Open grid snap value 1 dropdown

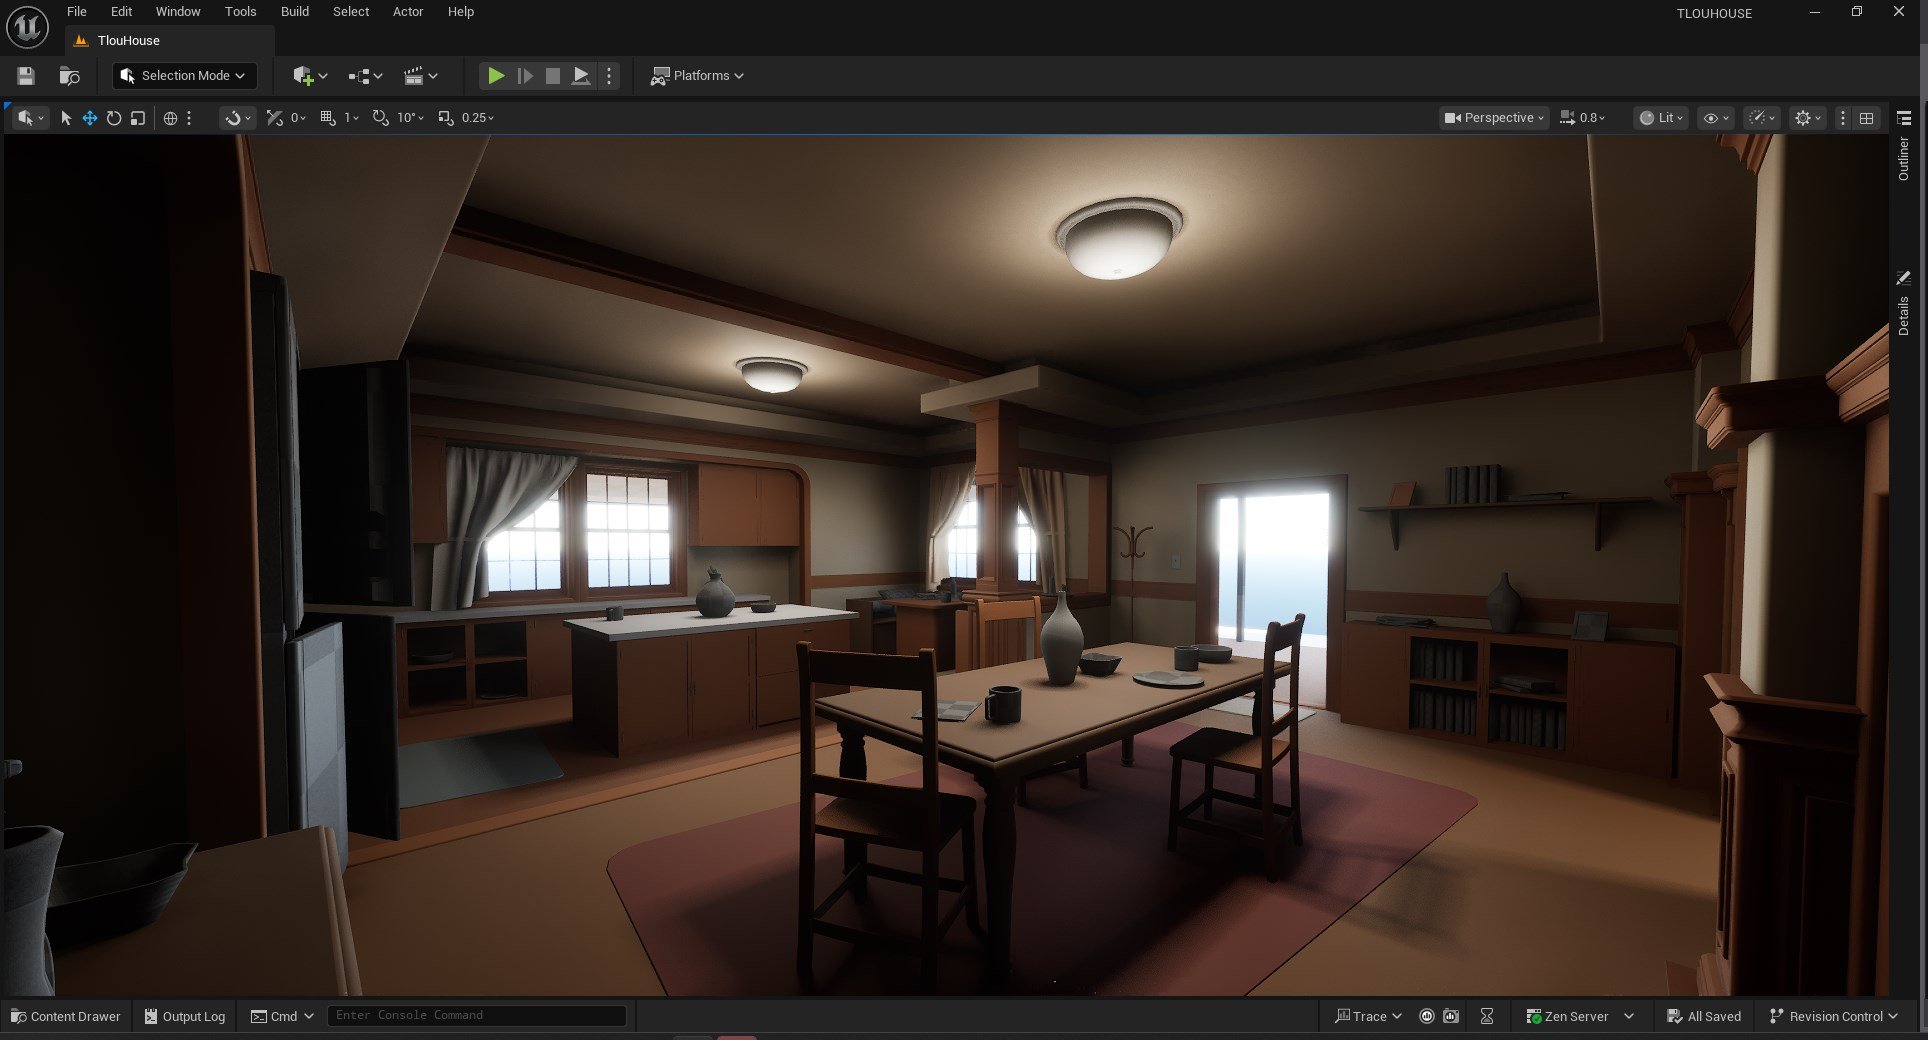click(x=351, y=118)
